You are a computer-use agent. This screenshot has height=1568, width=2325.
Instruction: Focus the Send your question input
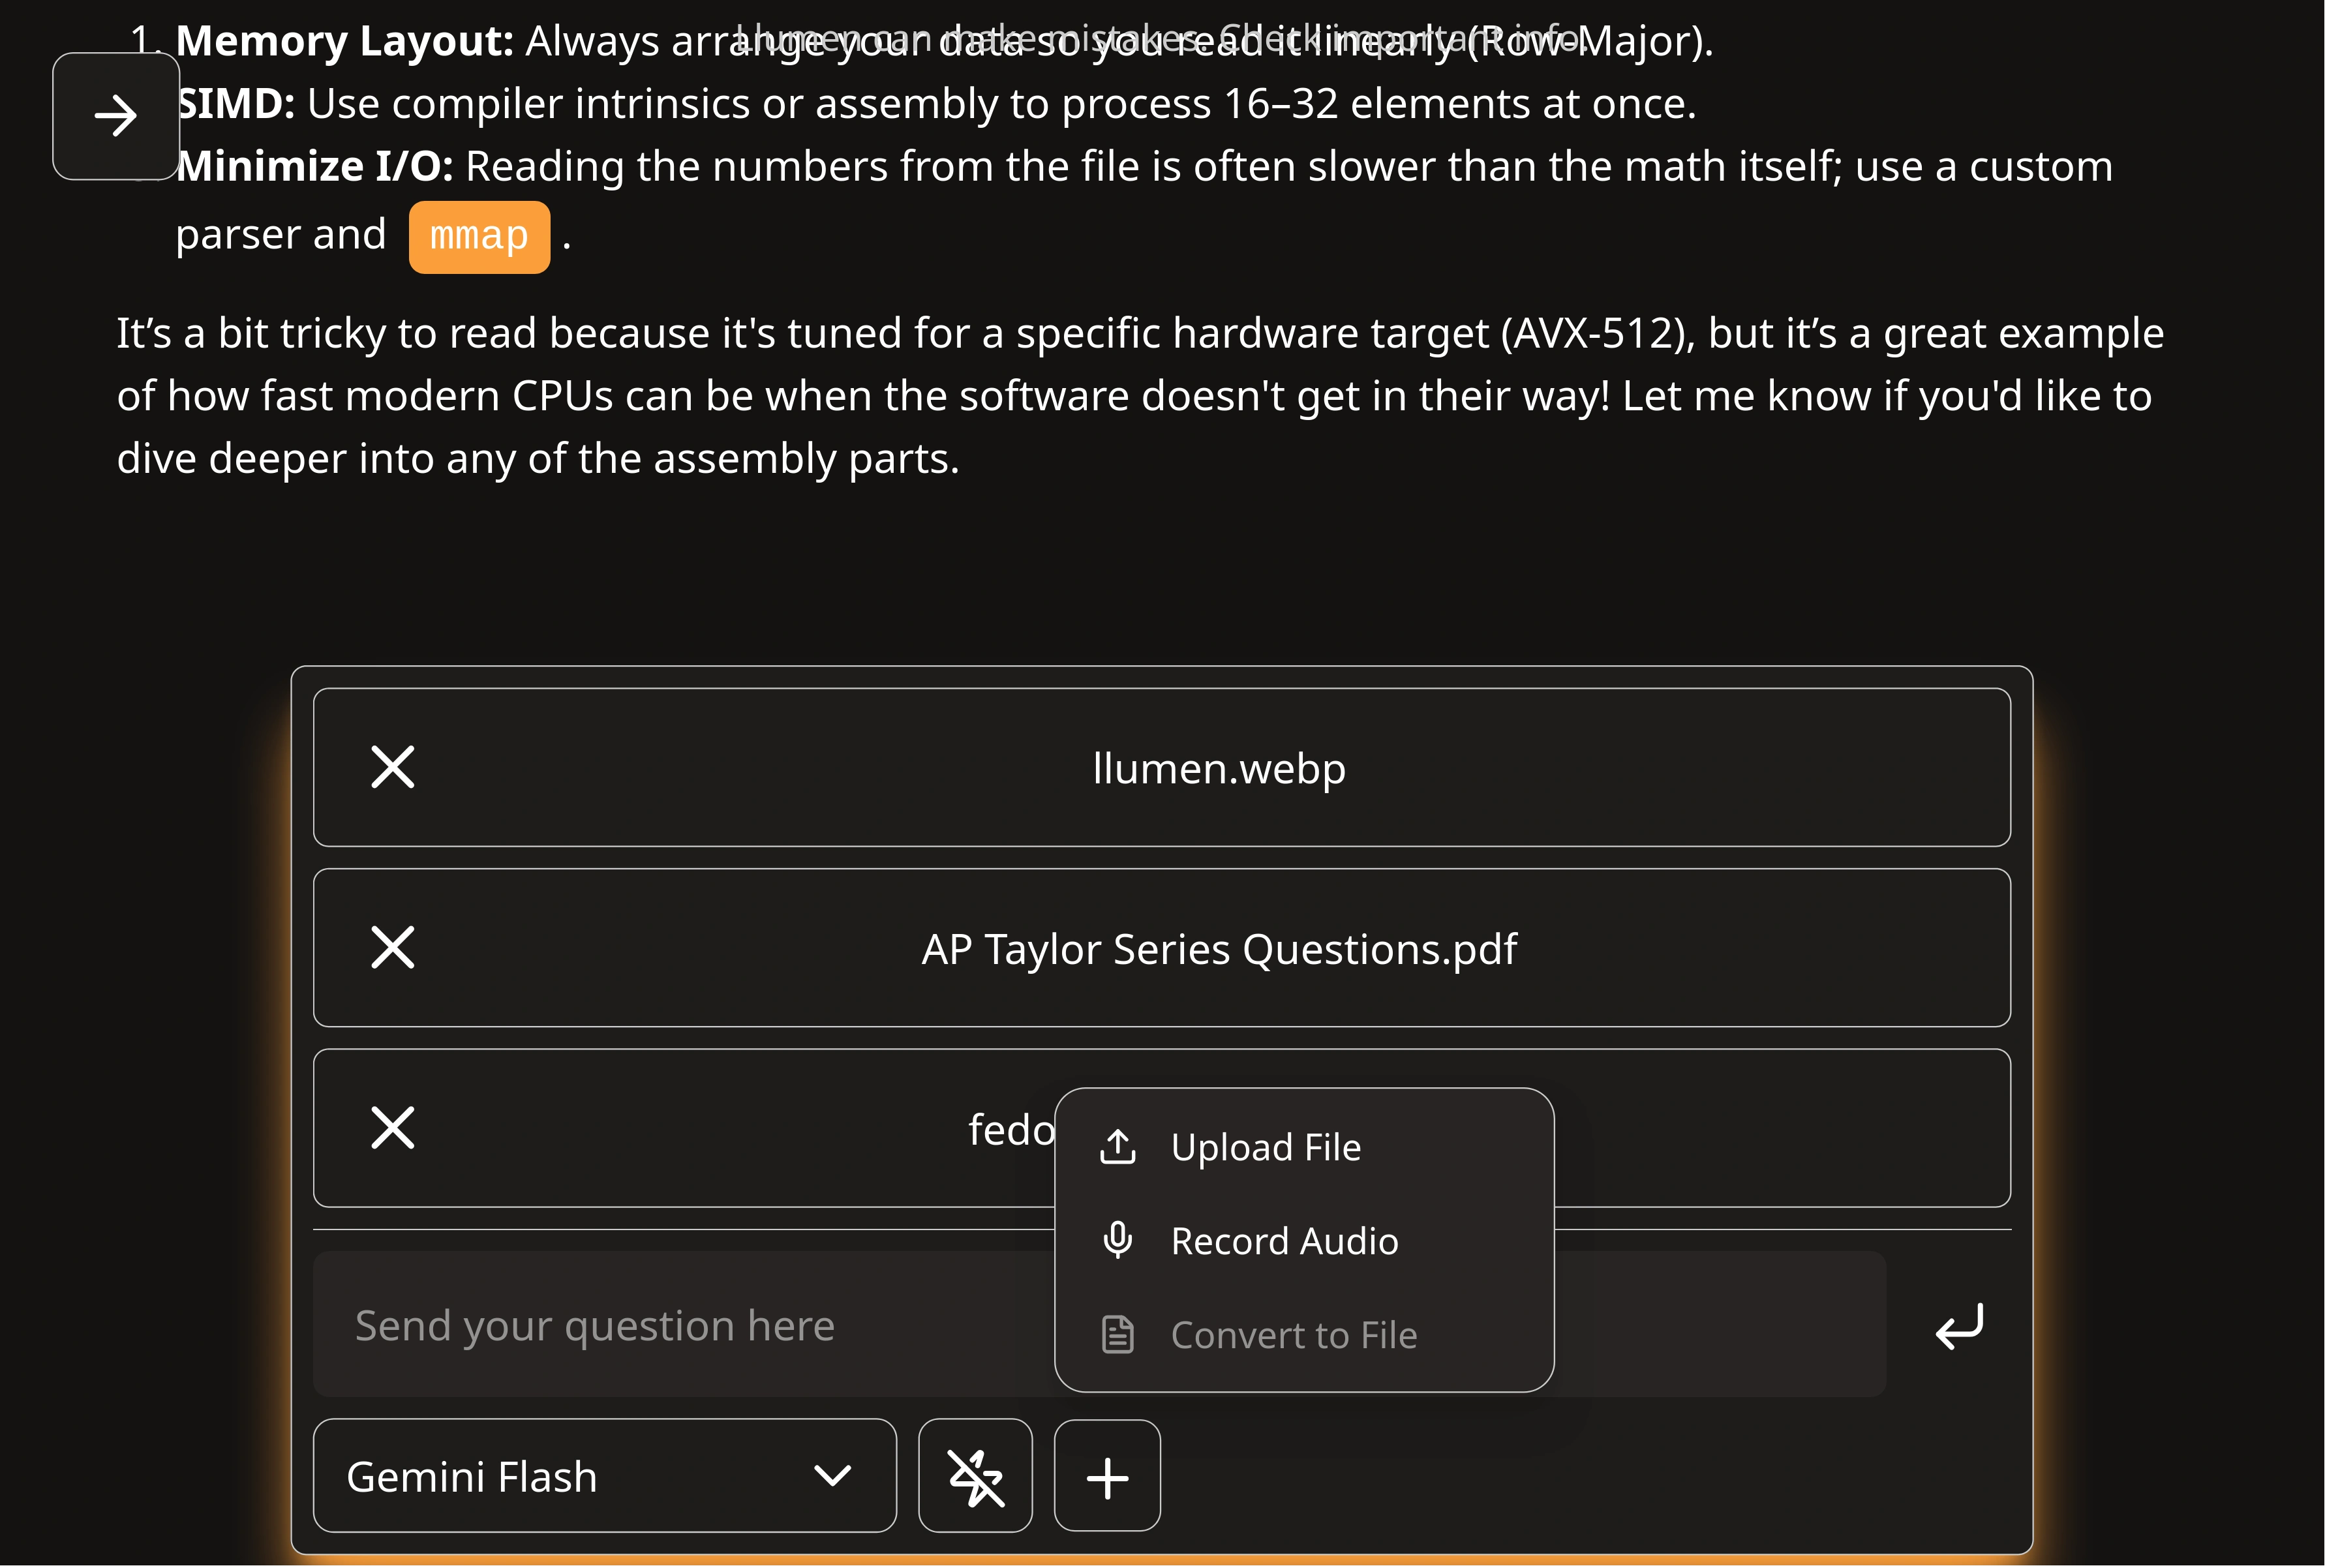click(x=680, y=1326)
